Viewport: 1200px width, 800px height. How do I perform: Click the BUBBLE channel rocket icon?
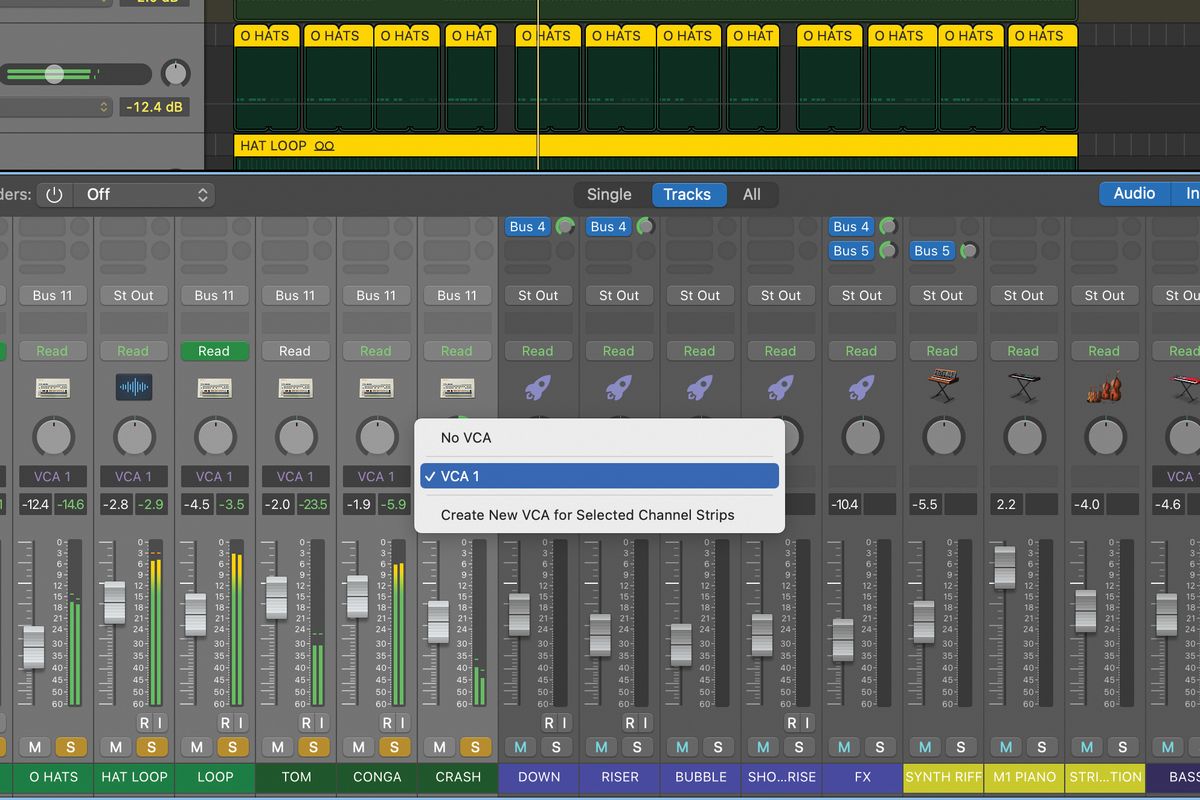[700, 388]
